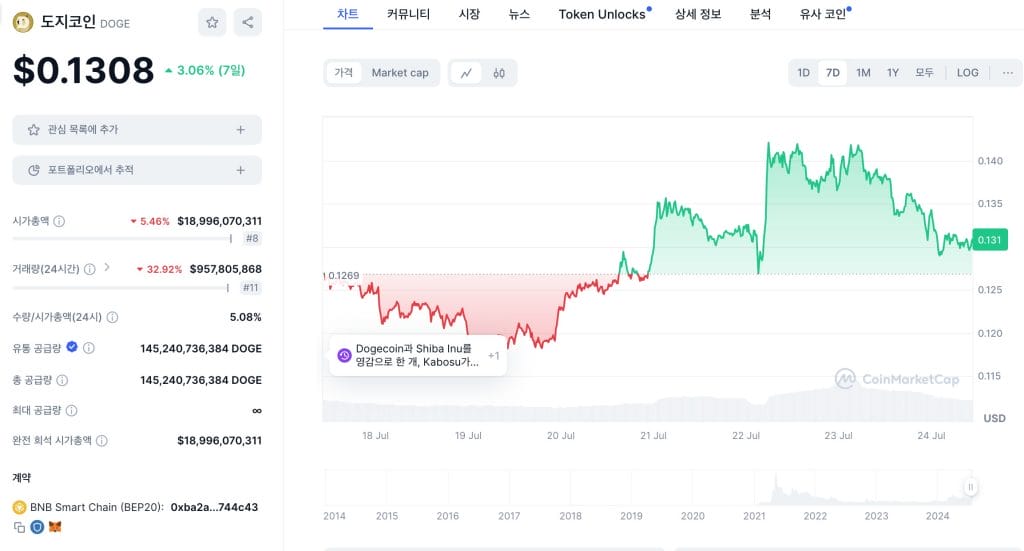Image resolution: width=1024 pixels, height=551 pixels.
Task: Switch to candlestick chart view
Action: pos(499,73)
